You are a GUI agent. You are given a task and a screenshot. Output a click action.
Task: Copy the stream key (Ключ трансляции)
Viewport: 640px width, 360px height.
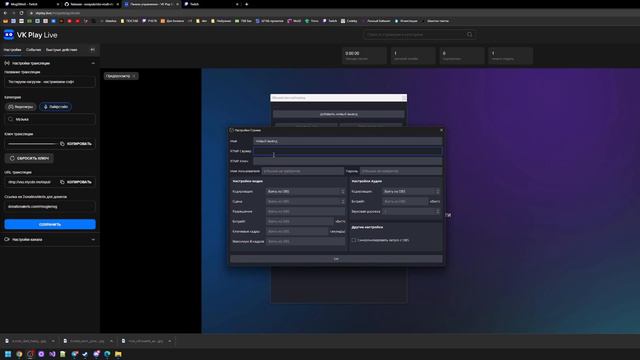pos(76,144)
